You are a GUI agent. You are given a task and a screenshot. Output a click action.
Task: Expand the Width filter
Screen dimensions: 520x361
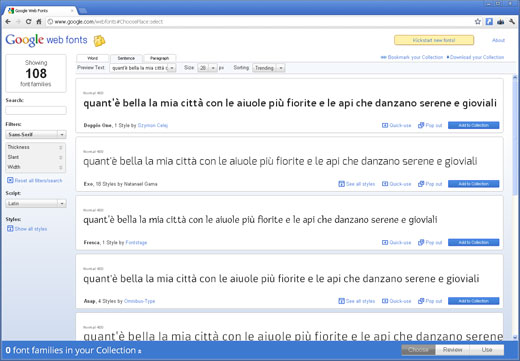[x=35, y=167]
